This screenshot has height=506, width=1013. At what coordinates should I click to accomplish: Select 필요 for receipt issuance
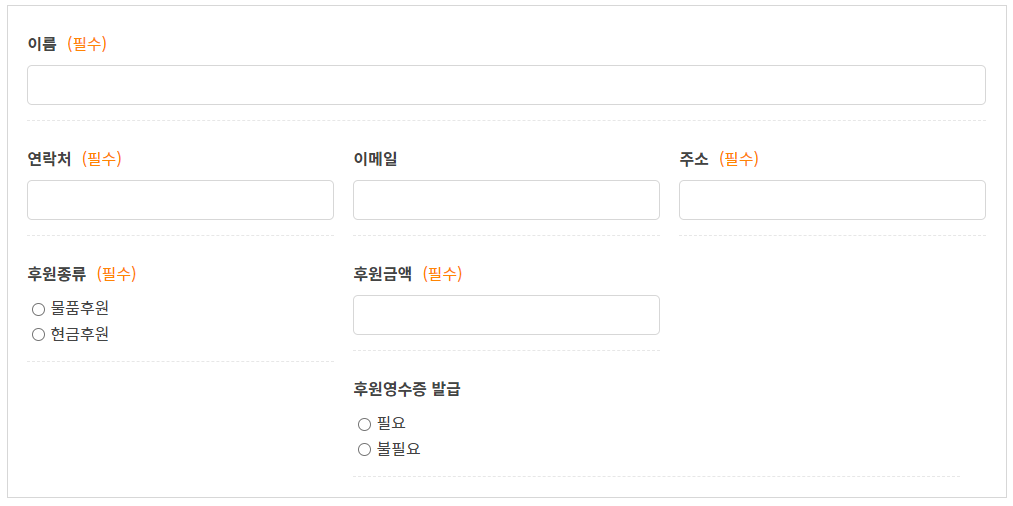click(x=365, y=424)
